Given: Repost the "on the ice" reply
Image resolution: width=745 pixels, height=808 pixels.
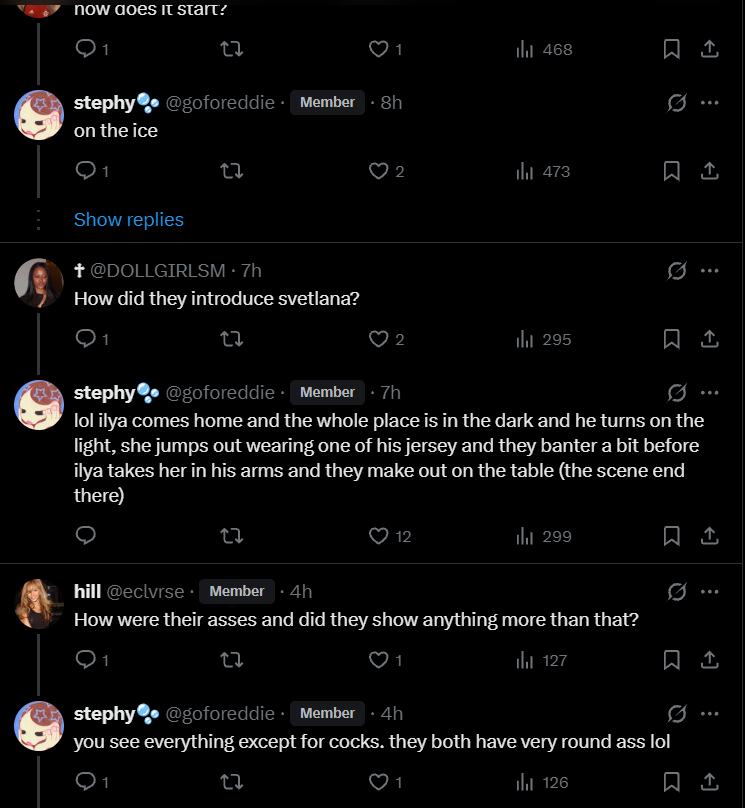Looking at the screenshot, I should click(x=232, y=172).
